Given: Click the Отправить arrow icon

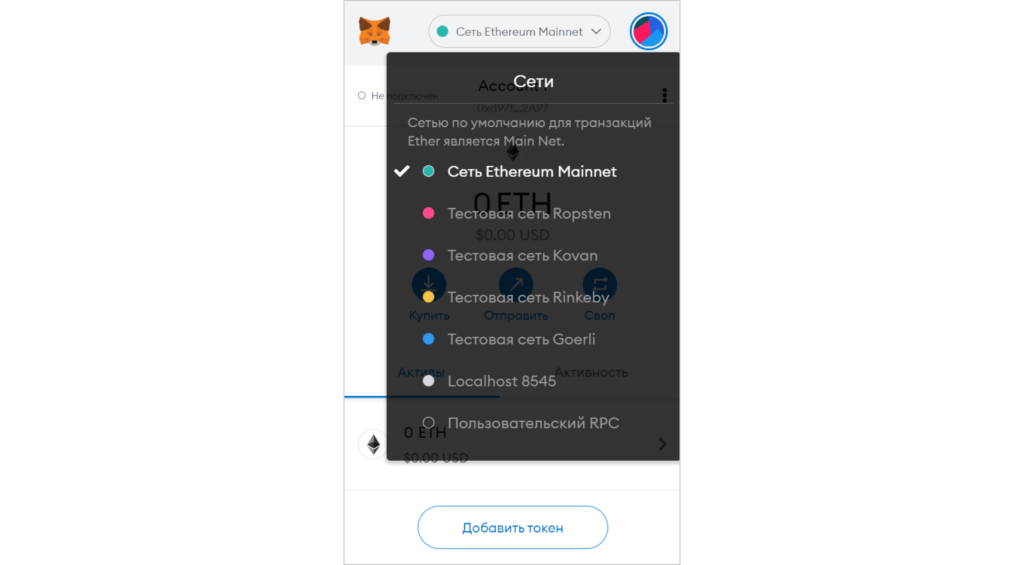Looking at the screenshot, I should [516, 284].
